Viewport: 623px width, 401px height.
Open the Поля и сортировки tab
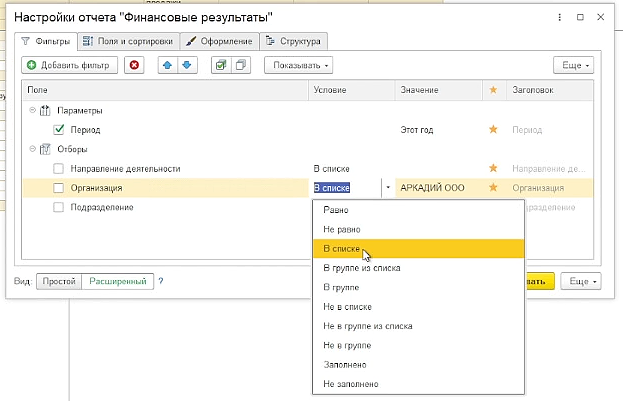coord(128,41)
